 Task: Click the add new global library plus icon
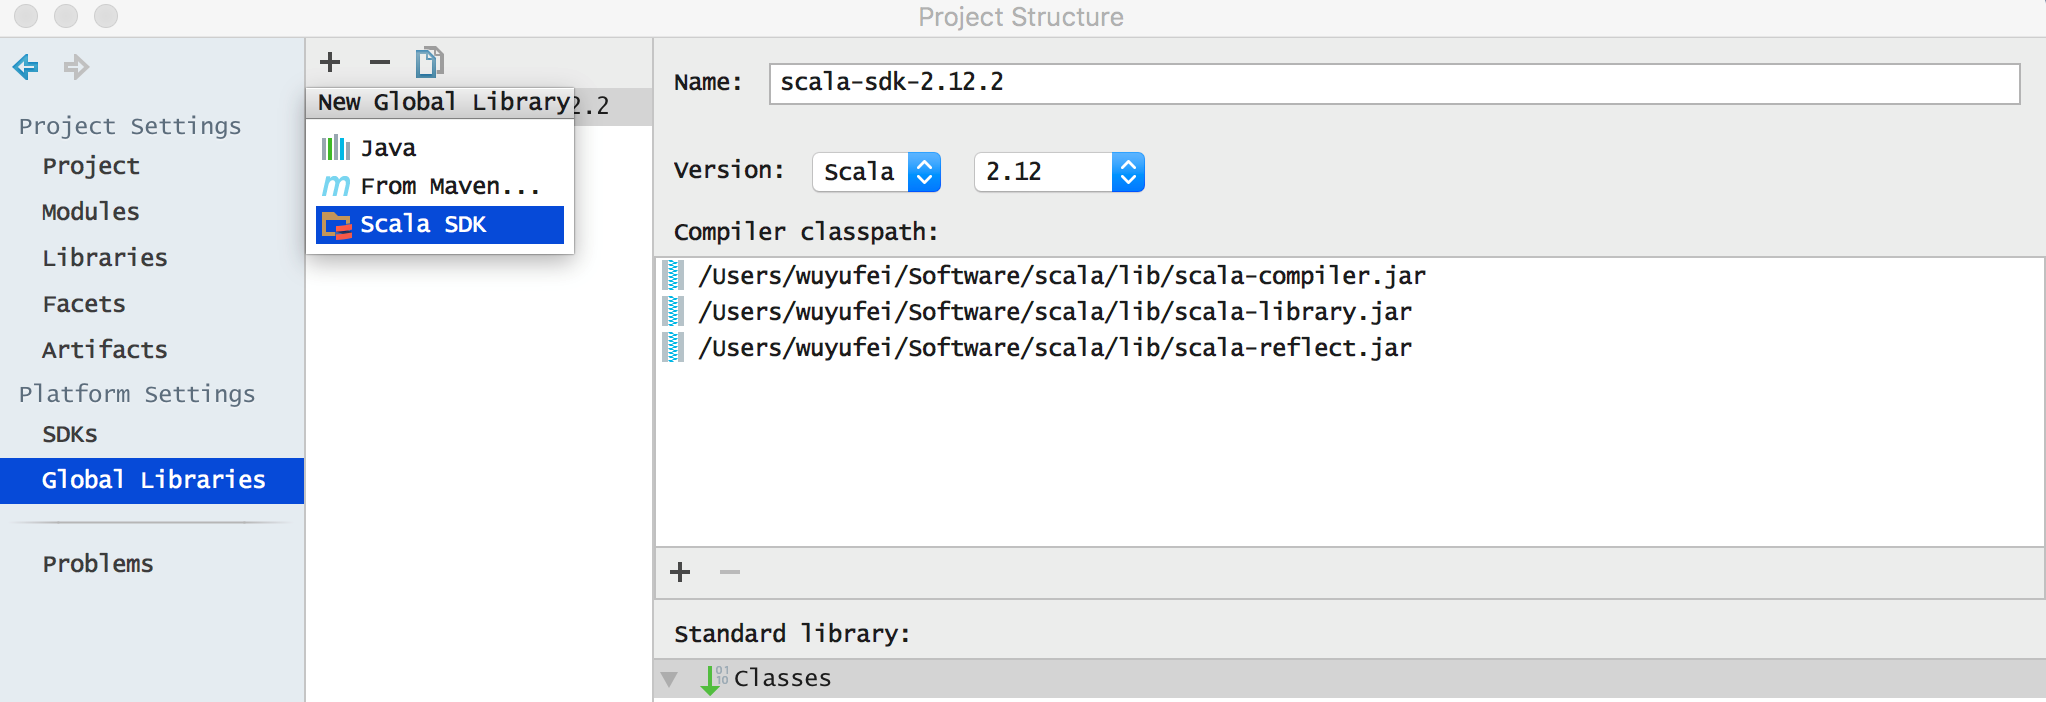(x=330, y=62)
